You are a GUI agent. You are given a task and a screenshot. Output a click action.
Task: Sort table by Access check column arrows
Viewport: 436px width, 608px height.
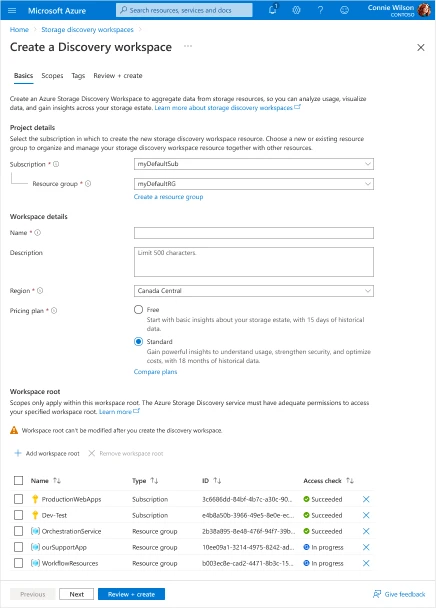pos(350,480)
